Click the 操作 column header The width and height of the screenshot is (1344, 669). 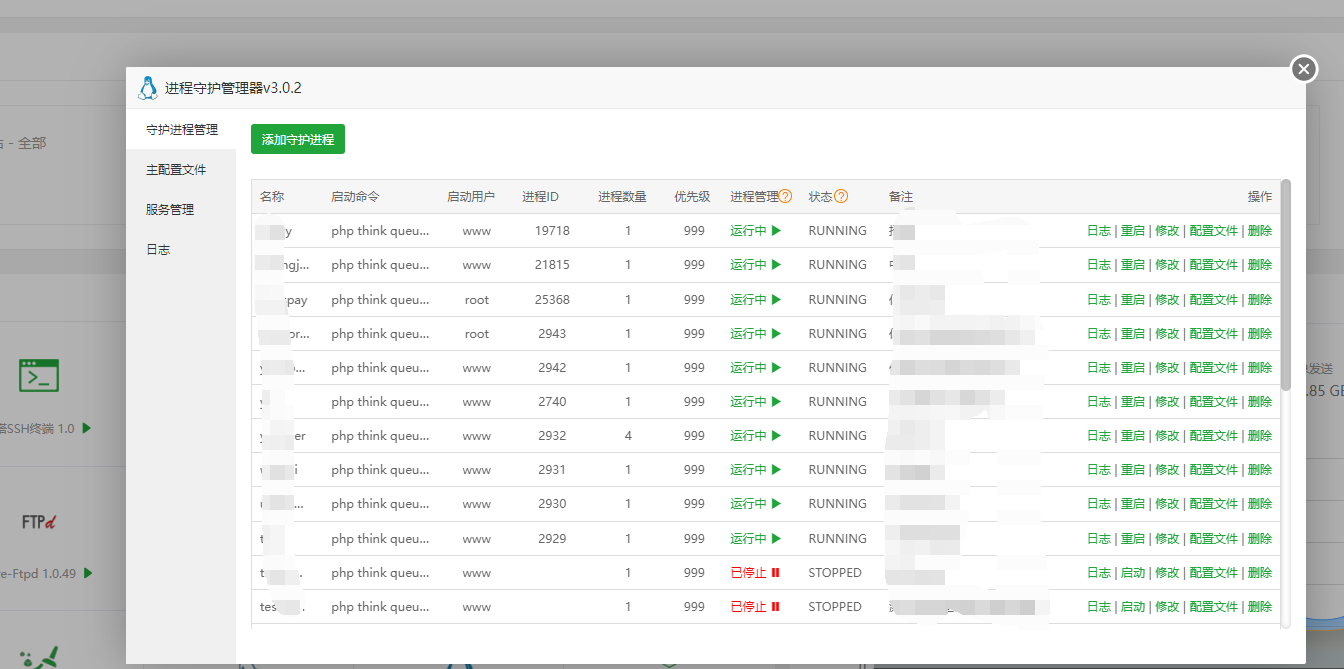pos(1260,197)
